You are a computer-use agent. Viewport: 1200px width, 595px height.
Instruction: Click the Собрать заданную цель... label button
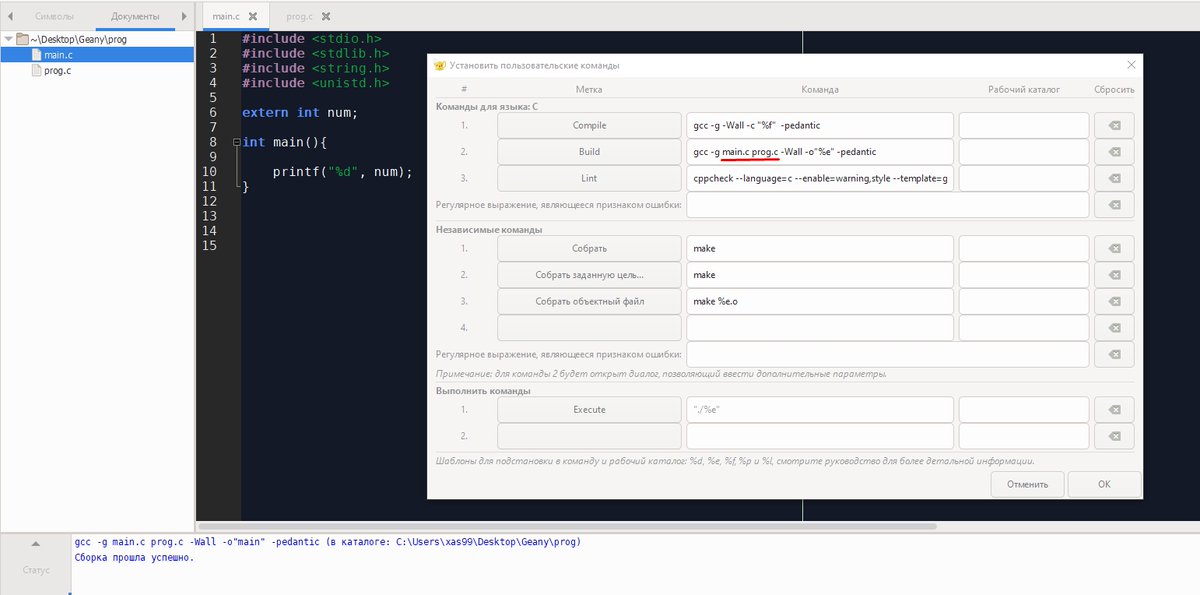[x=589, y=275]
